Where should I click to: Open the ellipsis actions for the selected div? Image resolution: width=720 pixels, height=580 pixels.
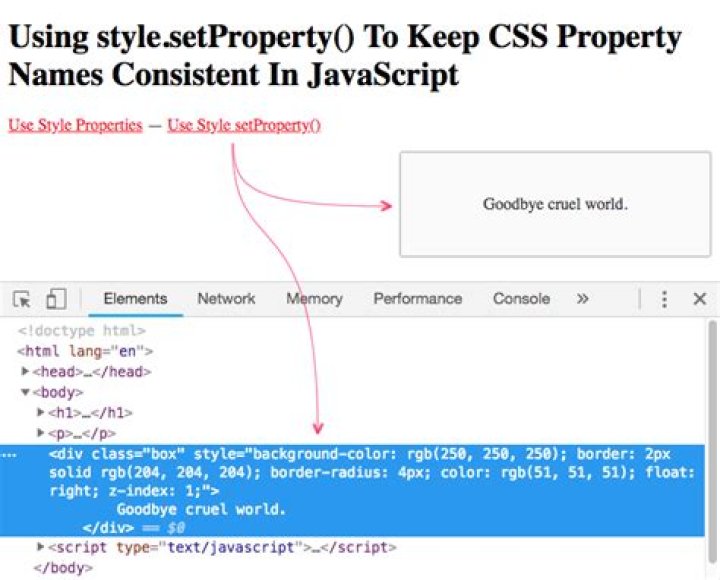click(x=9, y=455)
